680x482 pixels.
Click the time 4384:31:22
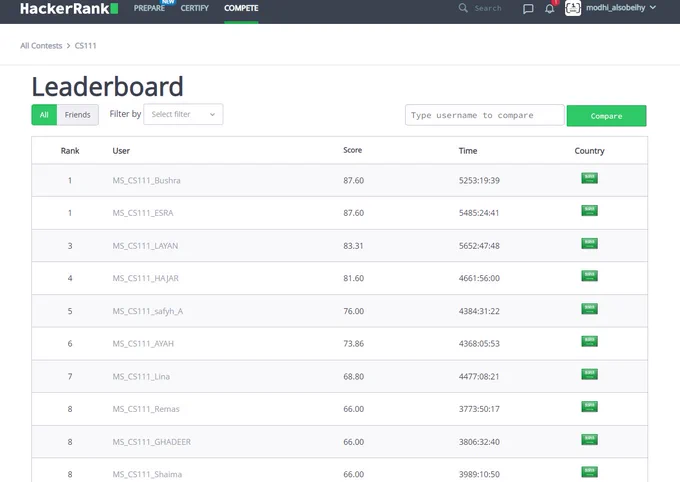479,311
